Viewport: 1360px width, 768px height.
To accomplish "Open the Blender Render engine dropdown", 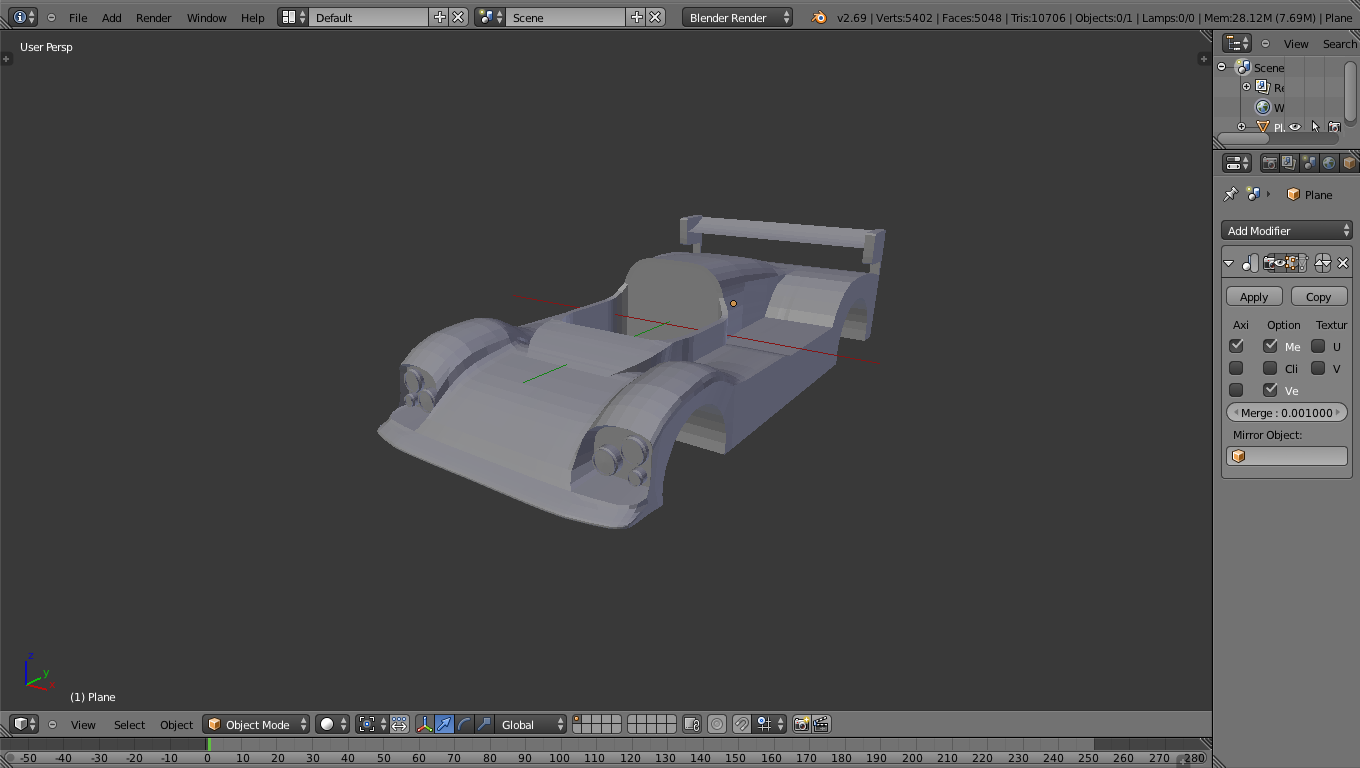I will (737, 18).
